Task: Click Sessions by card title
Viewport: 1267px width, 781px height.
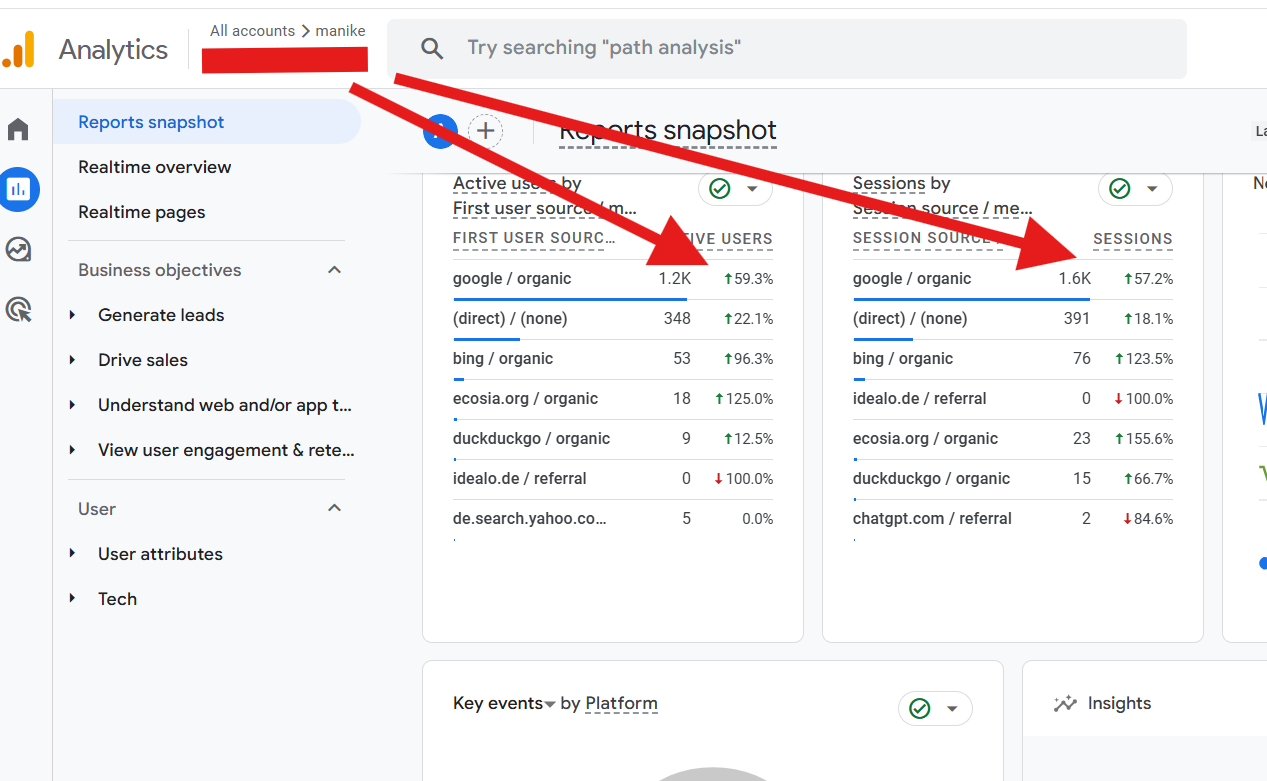Action: 902,184
